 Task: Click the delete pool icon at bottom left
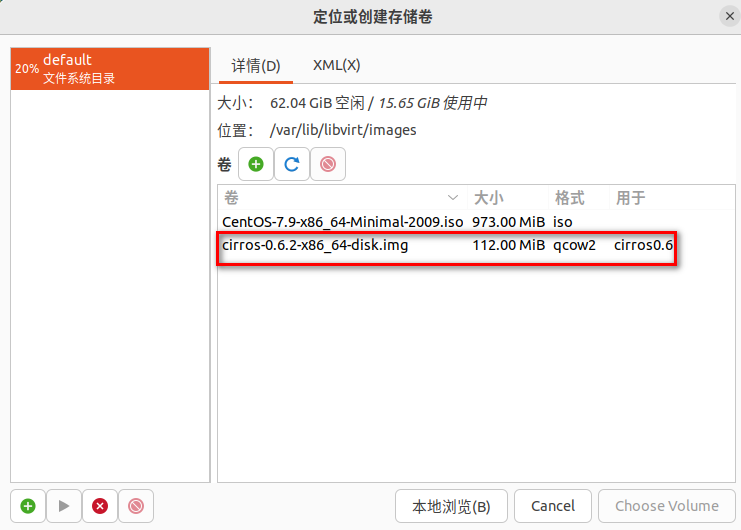[x=136, y=506]
